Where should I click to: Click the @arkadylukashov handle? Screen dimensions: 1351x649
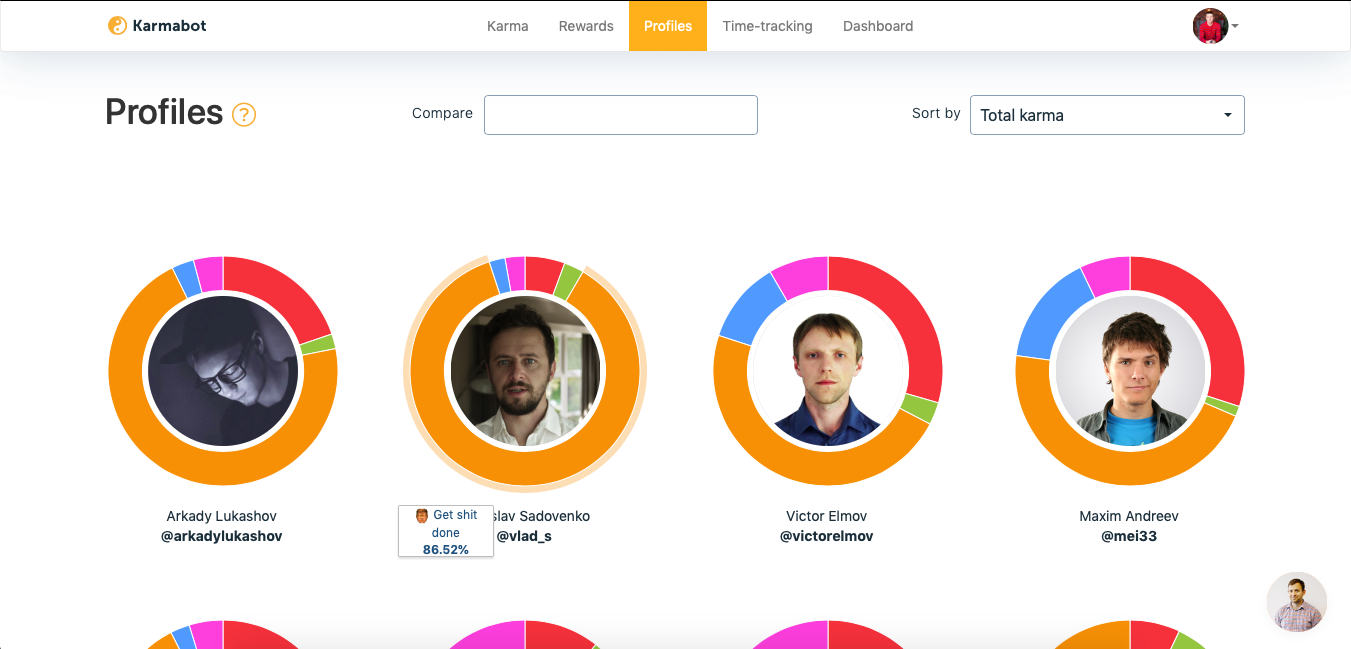pyautogui.click(x=222, y=536)
